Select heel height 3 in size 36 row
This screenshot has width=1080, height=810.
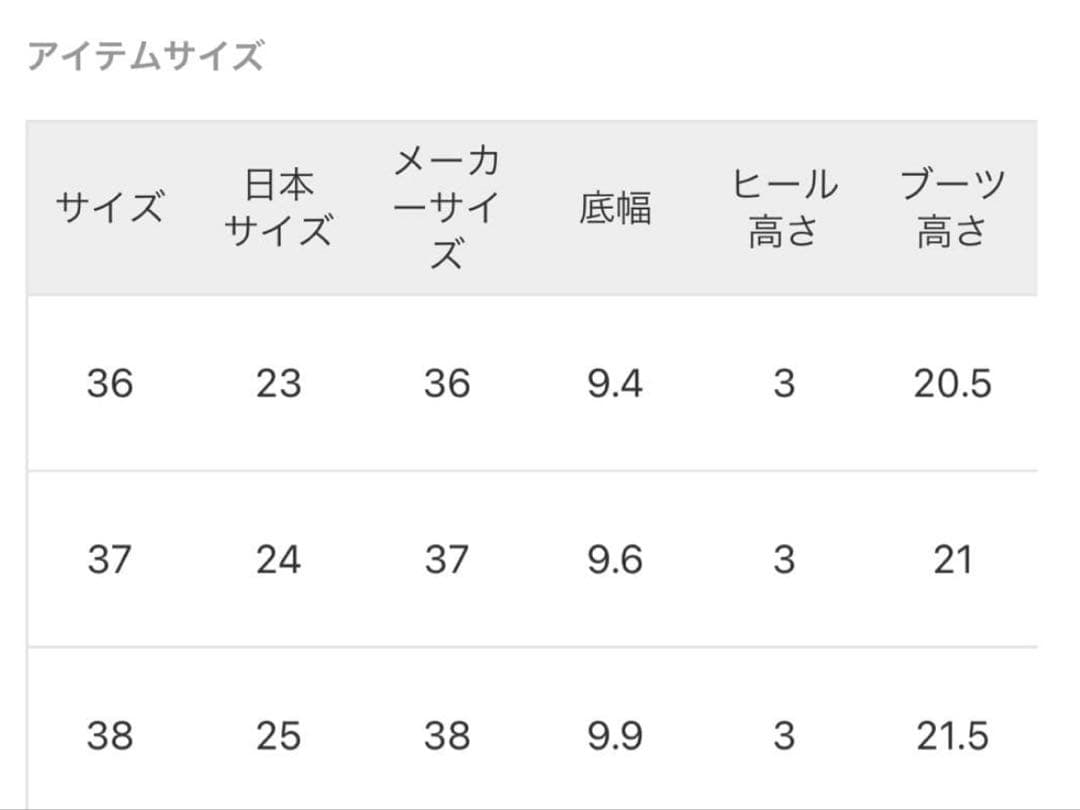(x=784, y=383)
